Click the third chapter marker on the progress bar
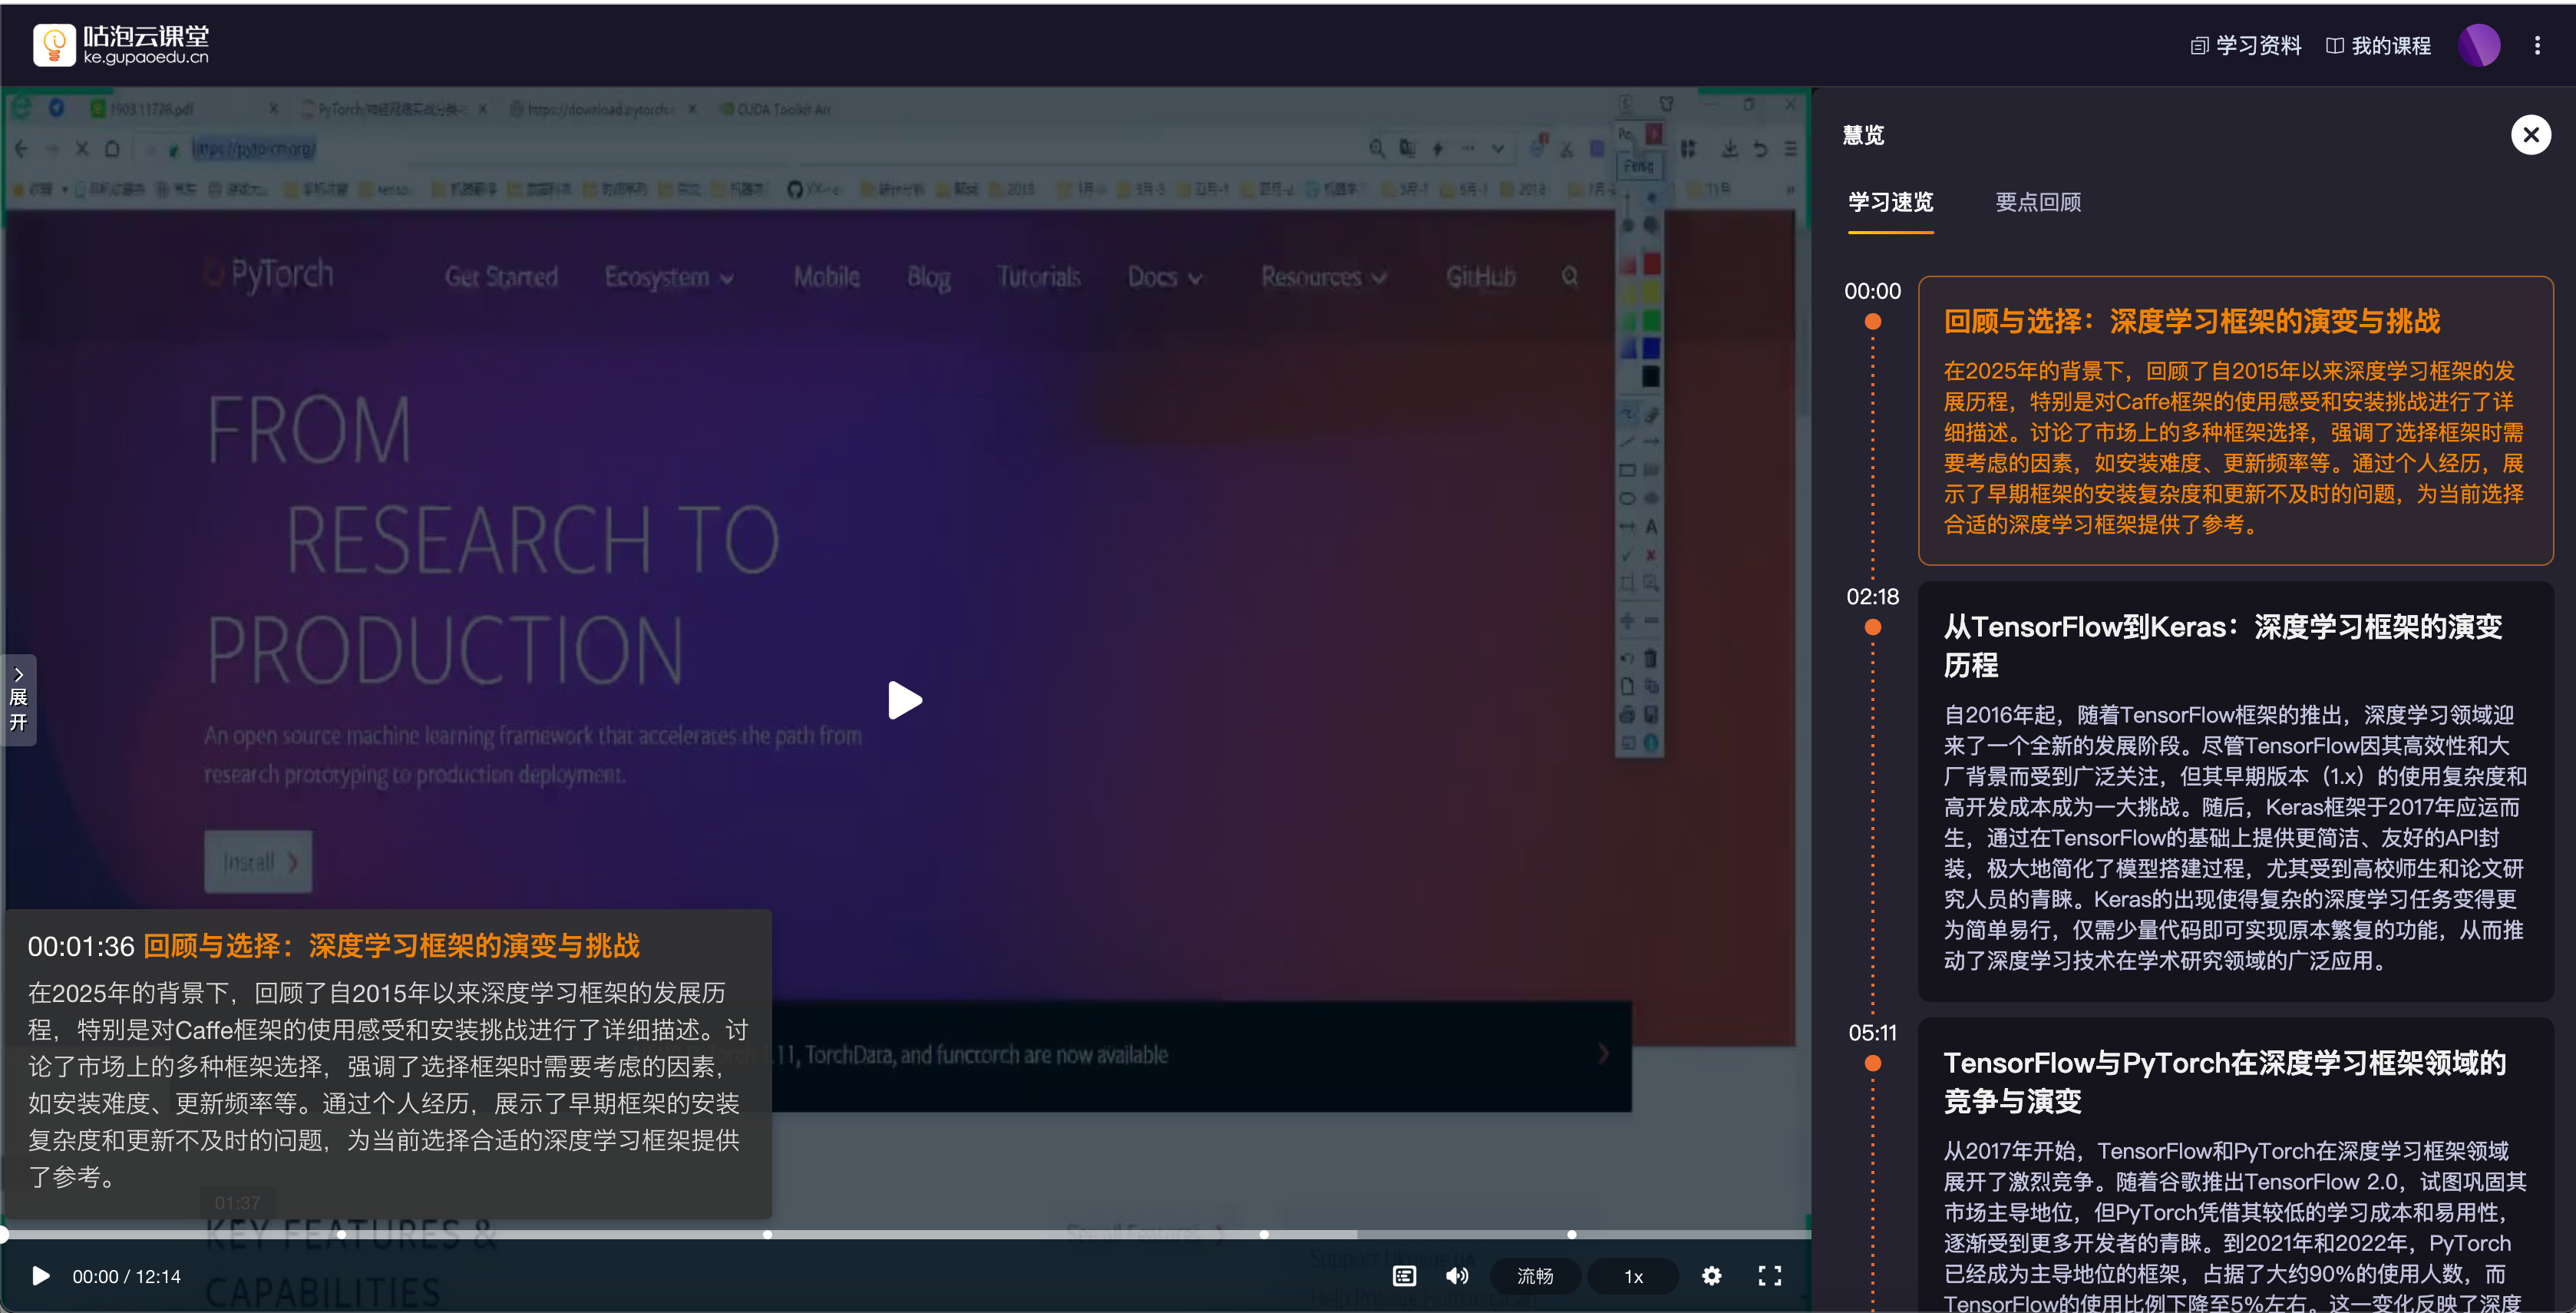This screenshot has height=1313, width=2576. point(1264,1235)
